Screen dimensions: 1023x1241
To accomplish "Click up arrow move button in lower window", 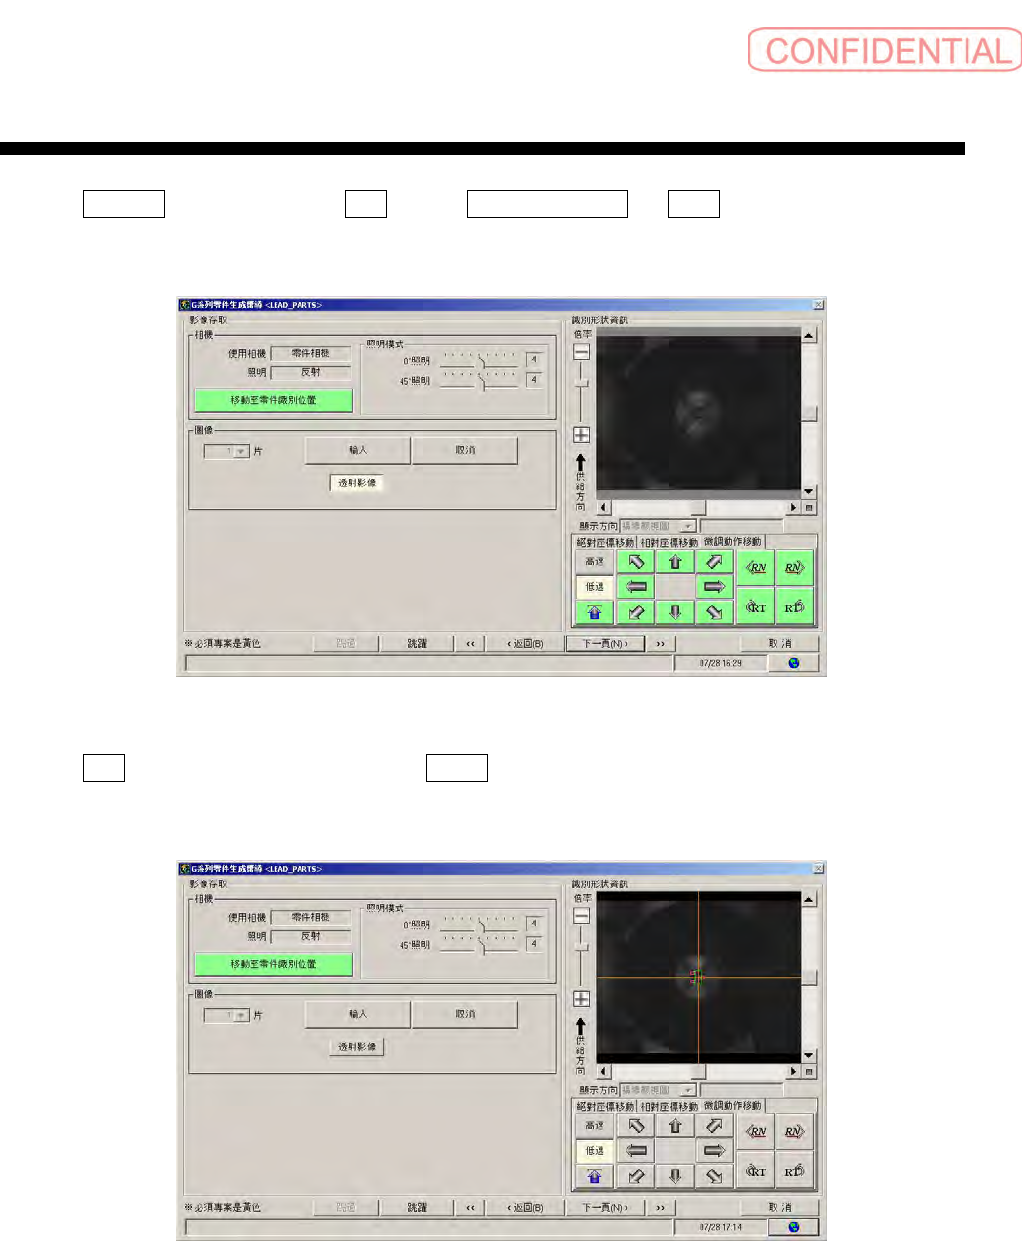I will [675, 1126].
